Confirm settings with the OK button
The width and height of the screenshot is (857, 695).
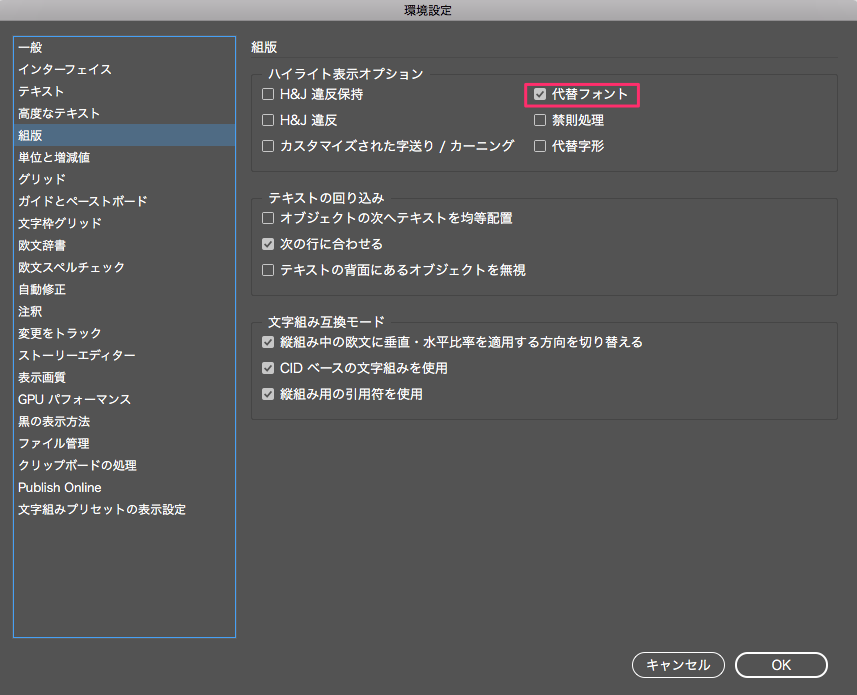tap(781, 665)
